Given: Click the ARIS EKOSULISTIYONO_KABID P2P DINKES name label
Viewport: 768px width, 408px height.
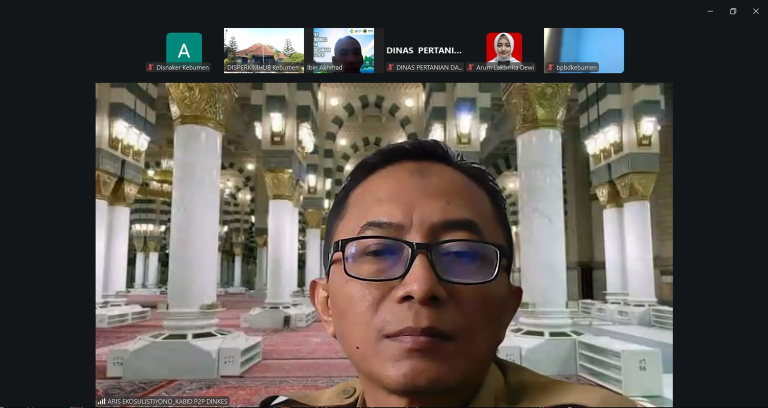Looking at the screenshot, I should [x=167, y=402].
